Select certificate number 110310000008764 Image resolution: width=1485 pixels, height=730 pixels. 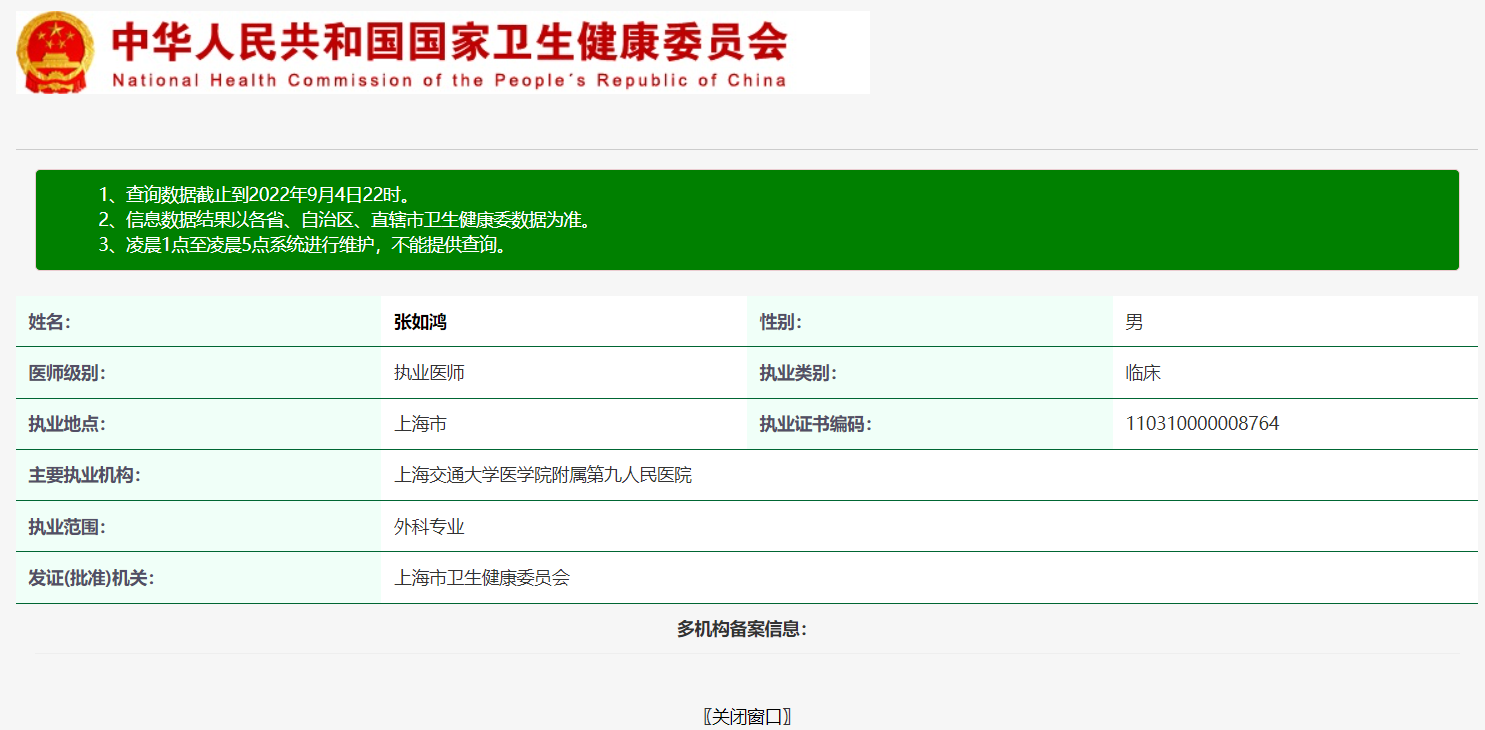1202,424
